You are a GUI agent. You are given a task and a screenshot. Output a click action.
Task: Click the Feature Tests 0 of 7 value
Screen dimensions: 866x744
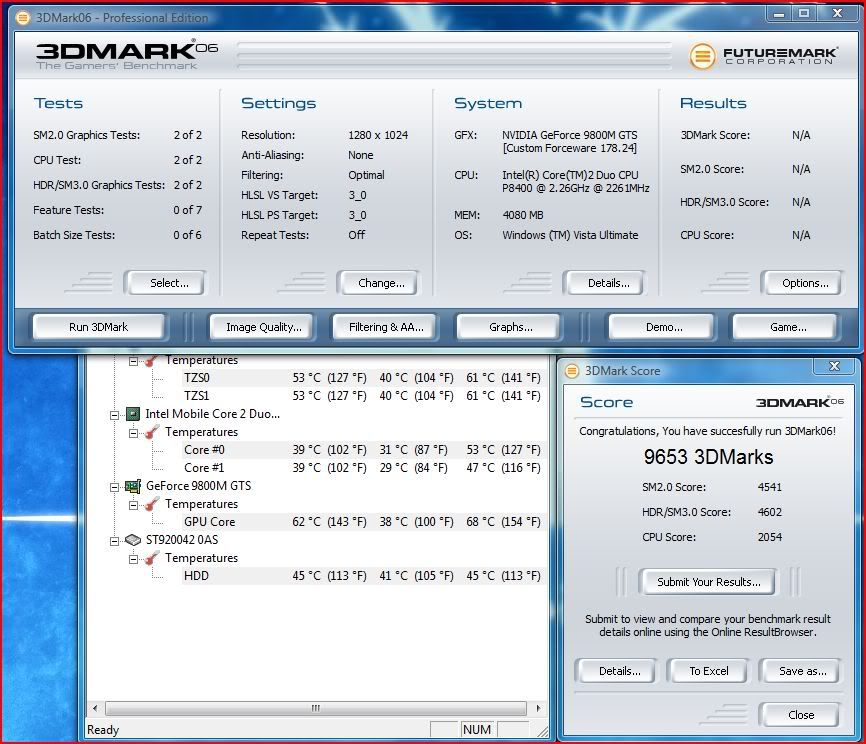point(187,210)
